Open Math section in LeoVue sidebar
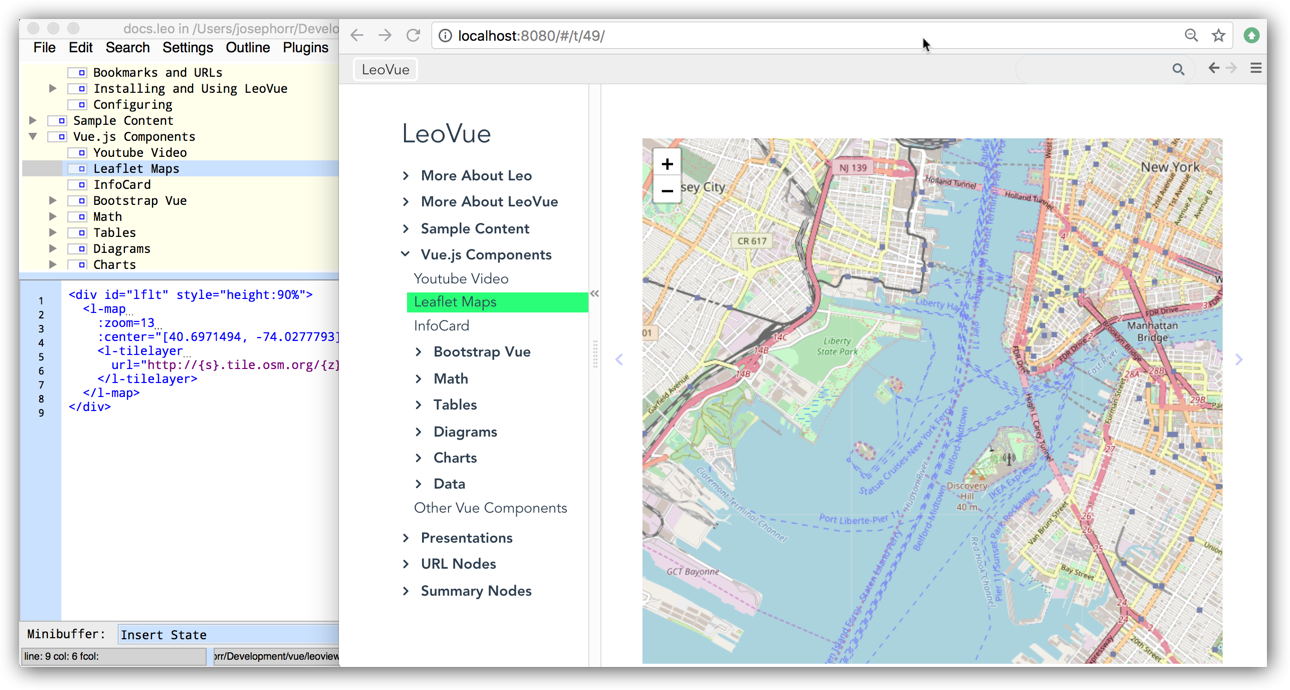The height and width of the screenshot is (690, 1290). click(450, 379)
